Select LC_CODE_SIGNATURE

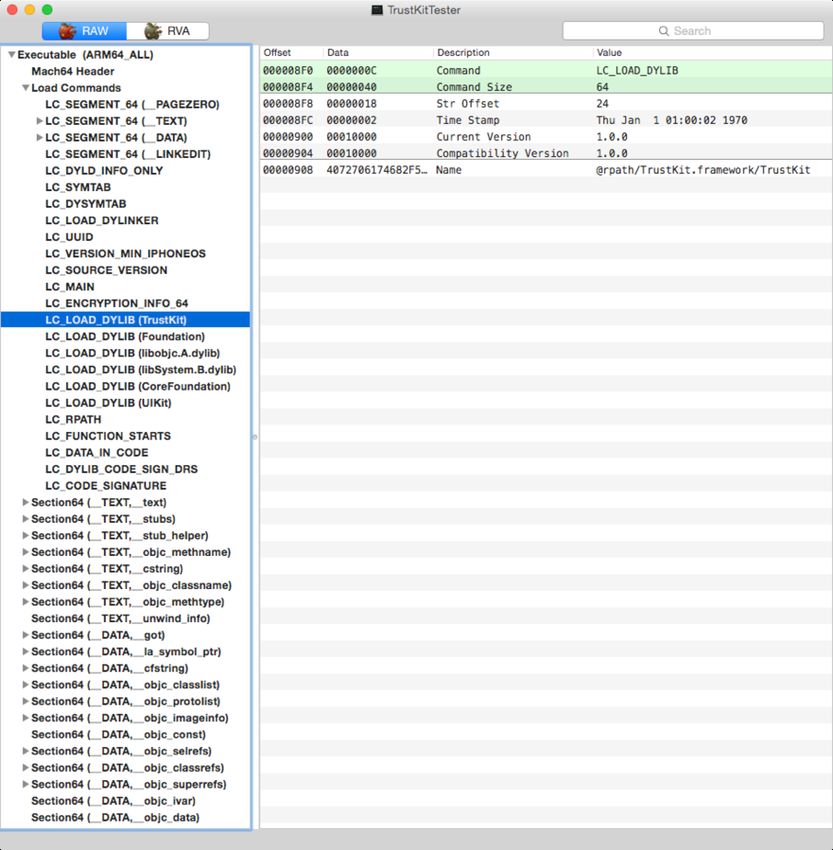coord(106,486)
